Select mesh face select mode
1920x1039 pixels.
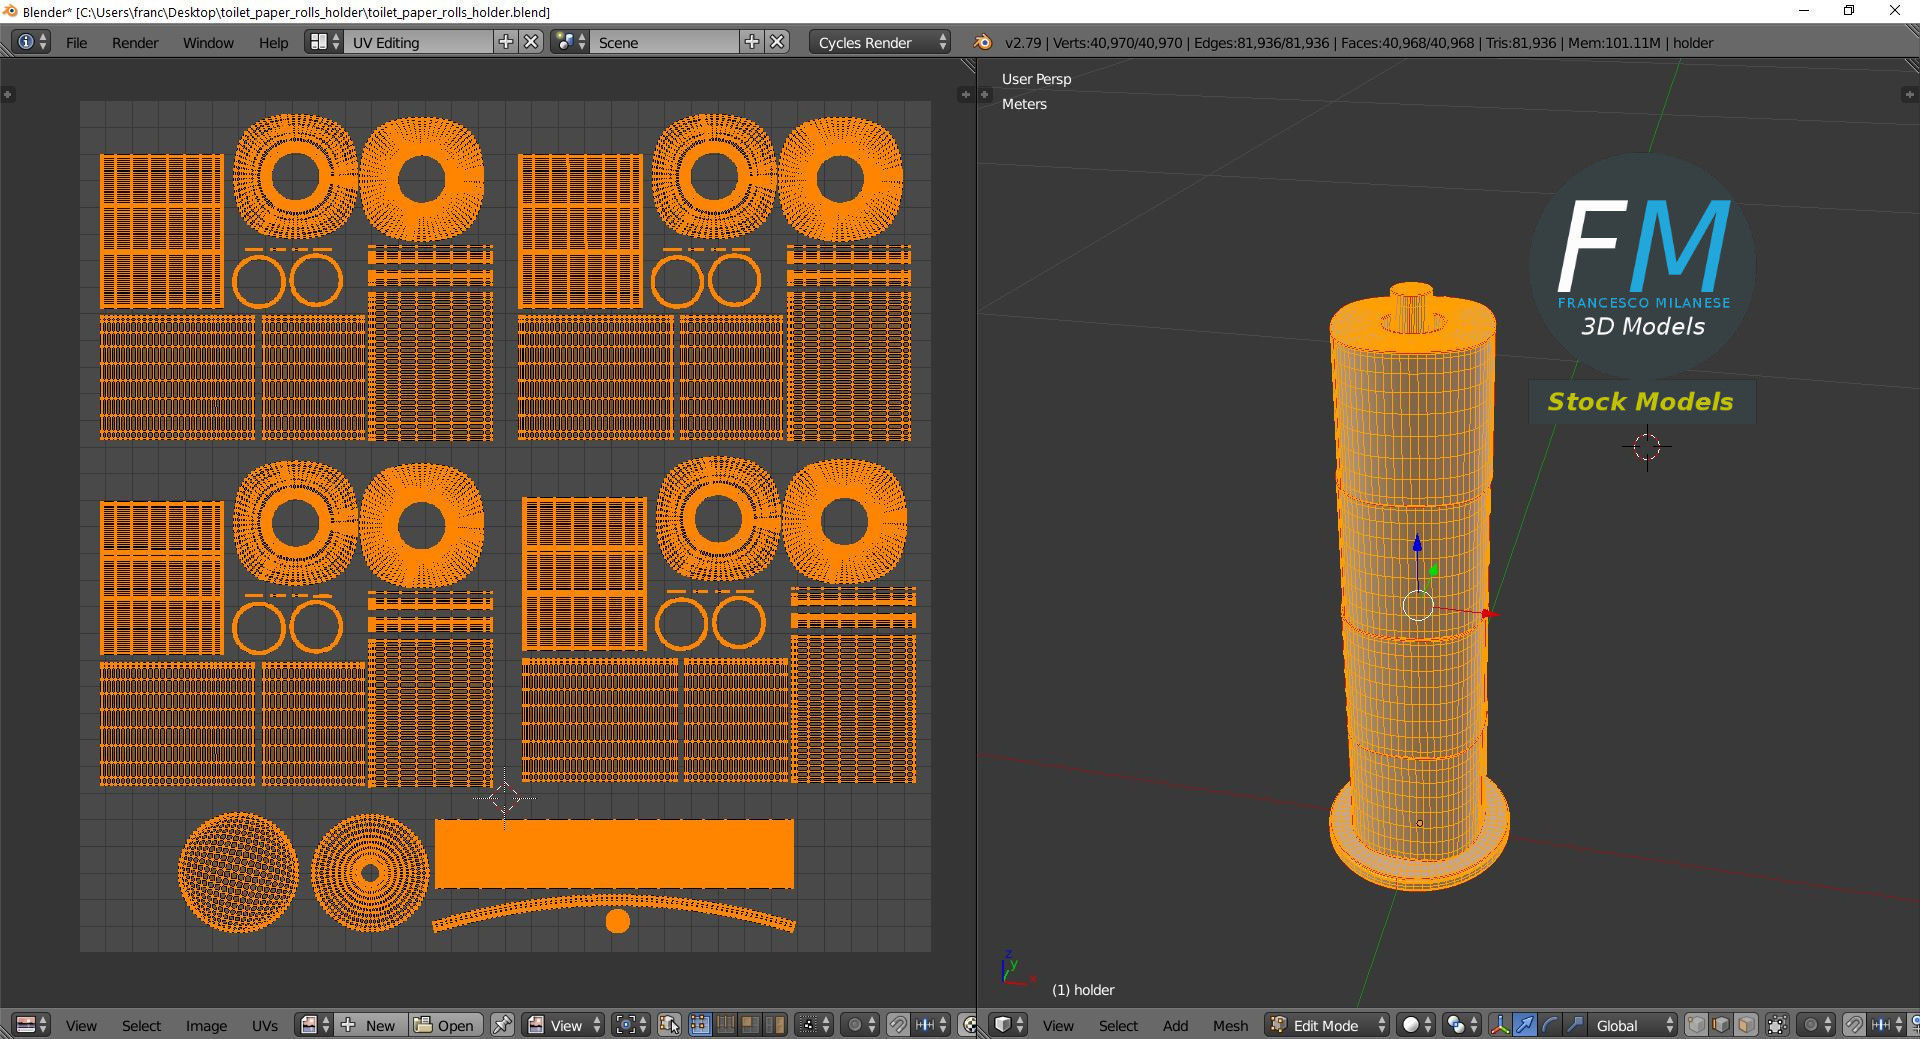pos(1746,1025)
